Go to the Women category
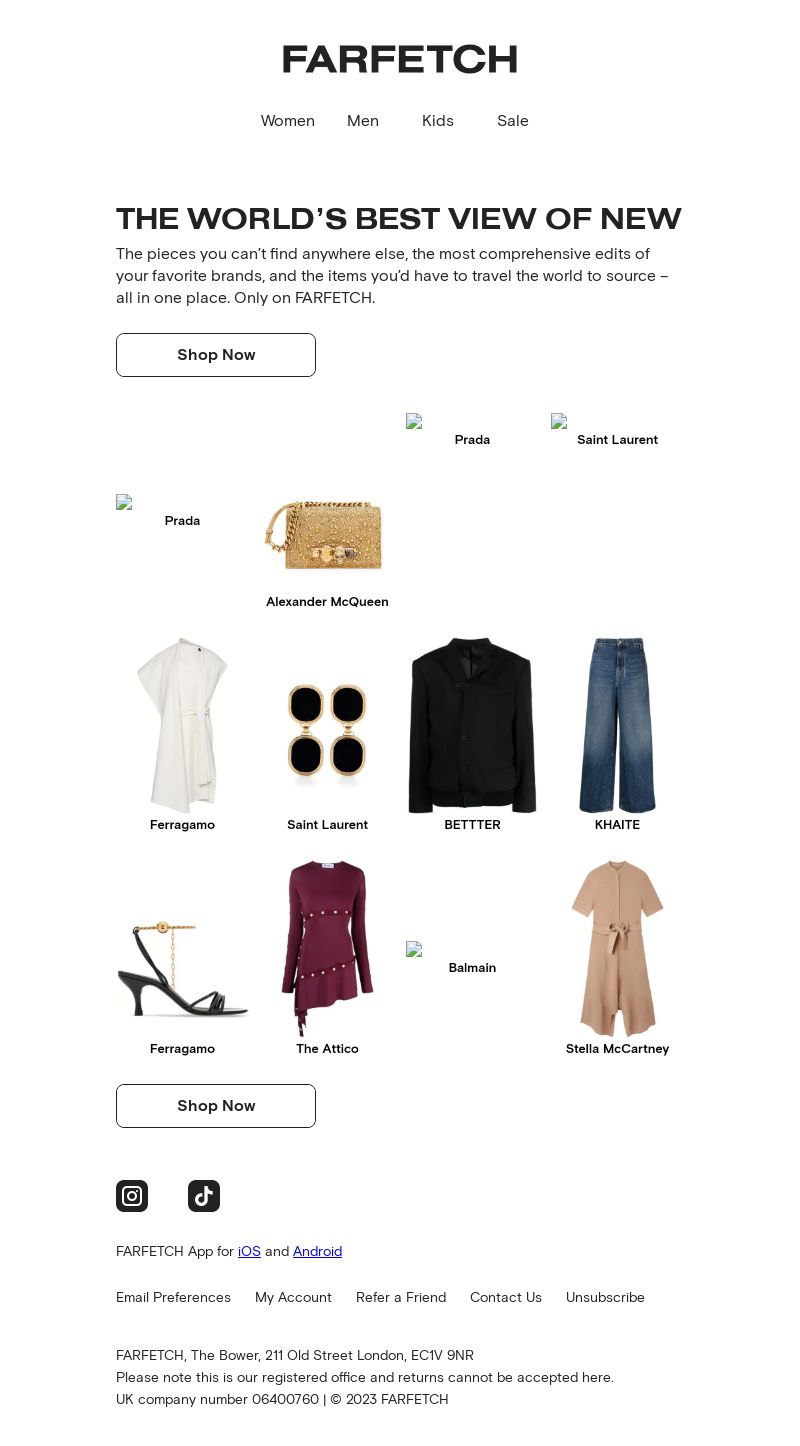The height and width of the screenshot is (1446, 800). pos(288,121)
